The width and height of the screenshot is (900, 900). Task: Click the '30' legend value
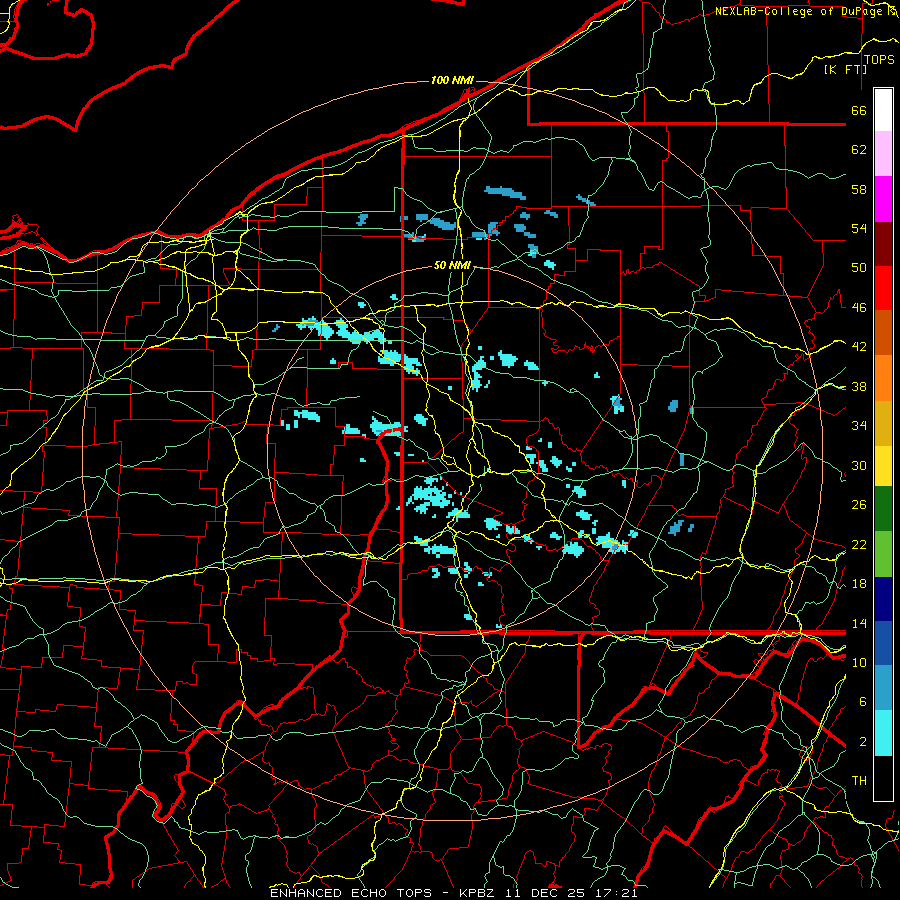pos(859,465)
